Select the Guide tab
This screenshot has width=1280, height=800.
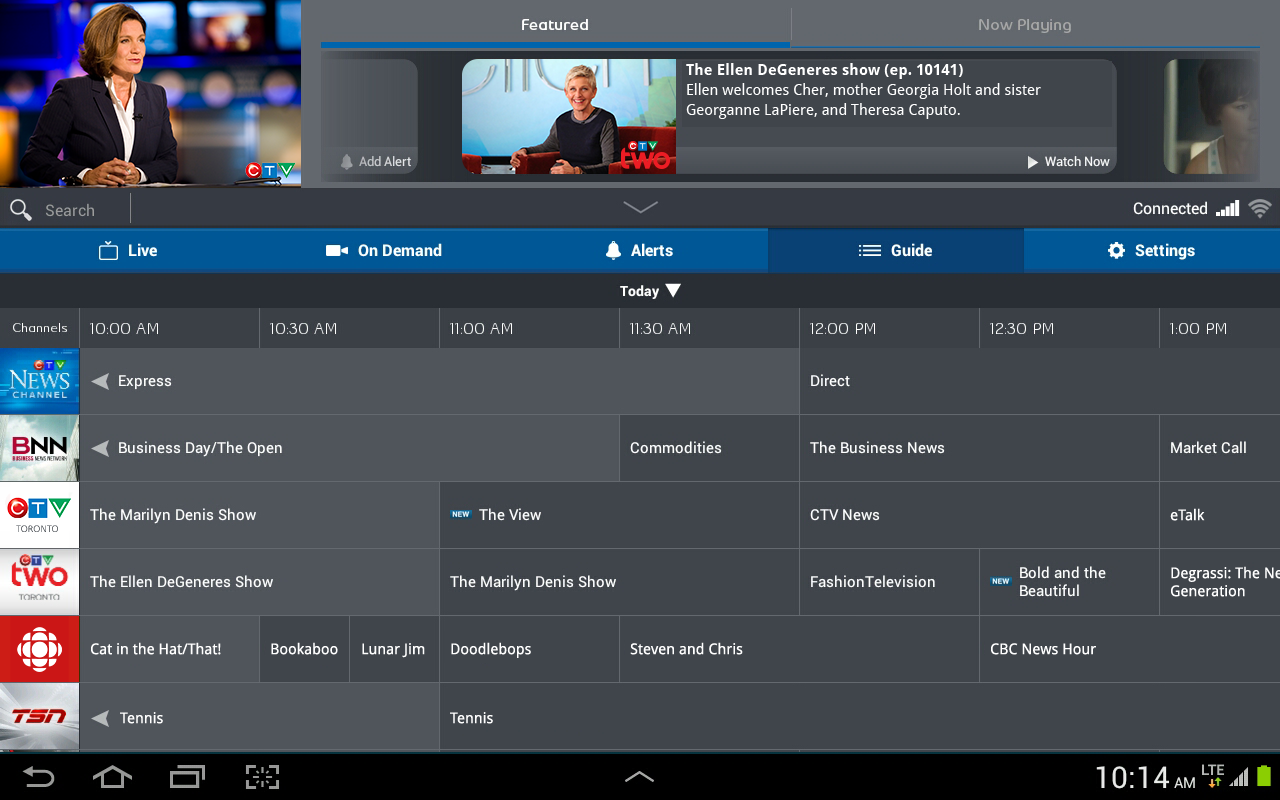896,251
